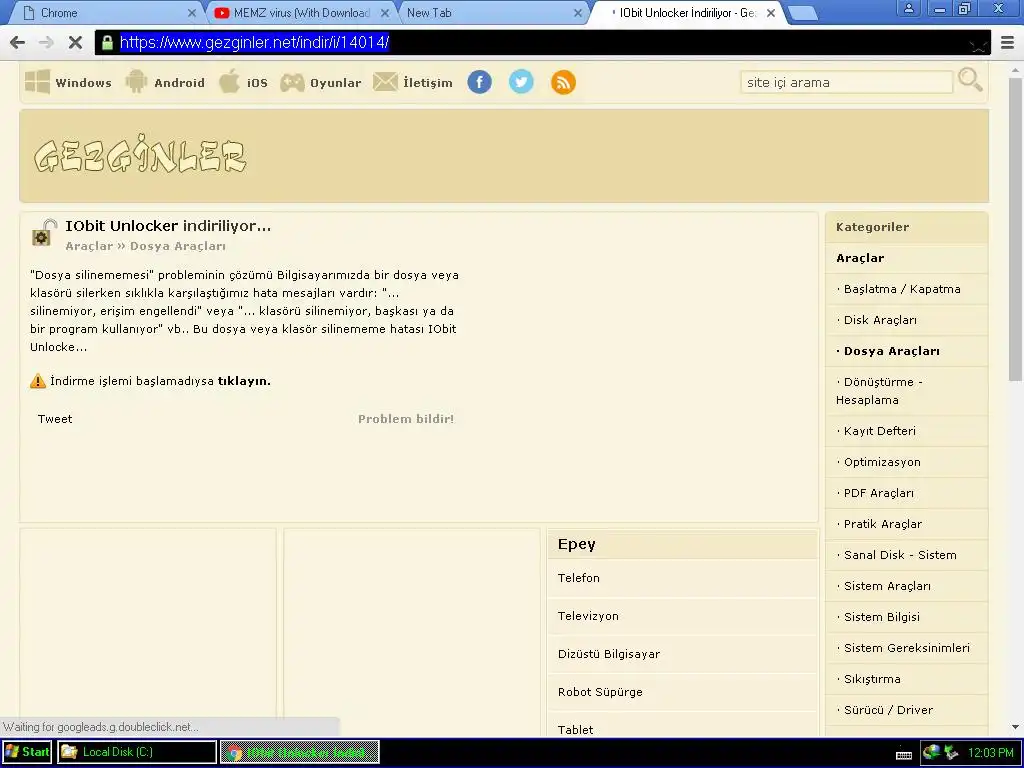Open Başlatma / Kapatma category
1024x768 pixels.
pos(902,289)
